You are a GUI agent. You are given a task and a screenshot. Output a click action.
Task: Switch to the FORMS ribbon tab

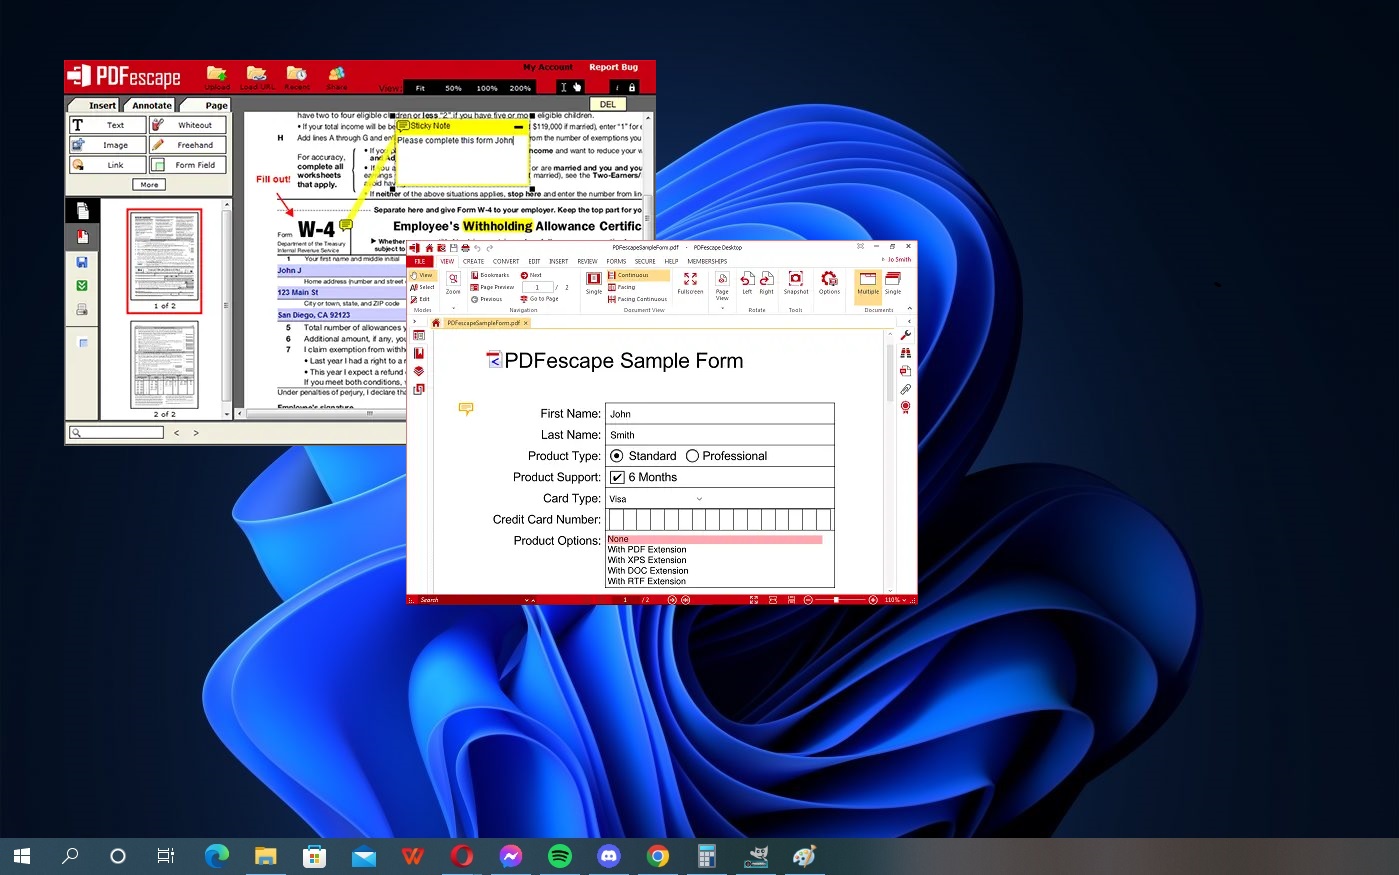tap(616, 261)
